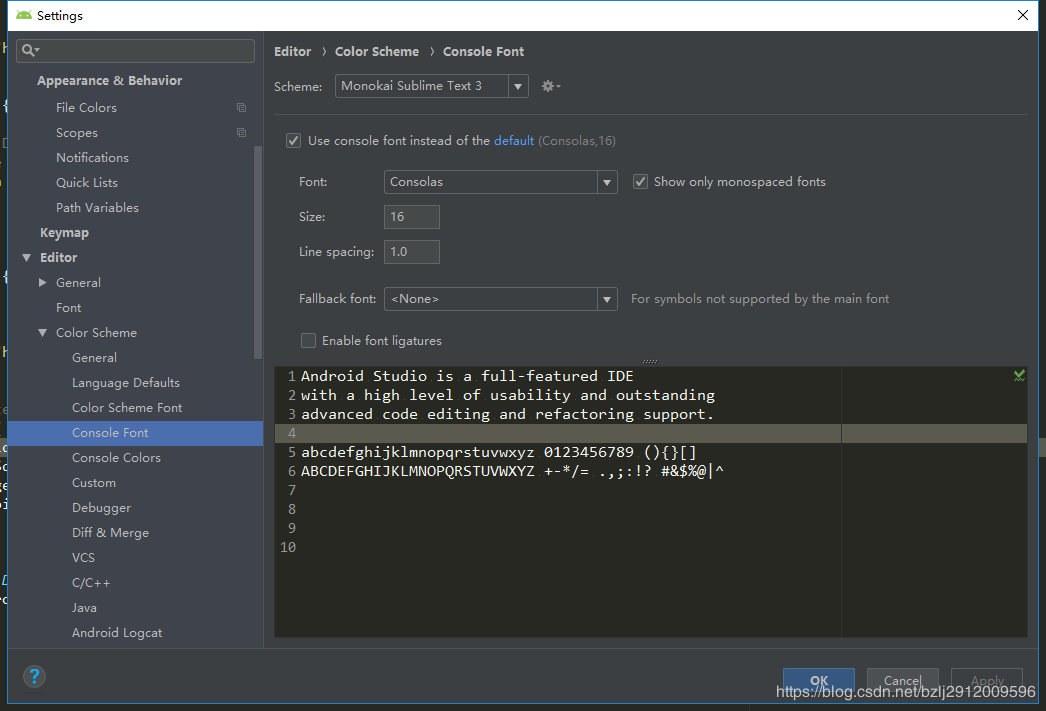Open Quick Lists settings
The image size is (1046, 711).
pos(87,183)
